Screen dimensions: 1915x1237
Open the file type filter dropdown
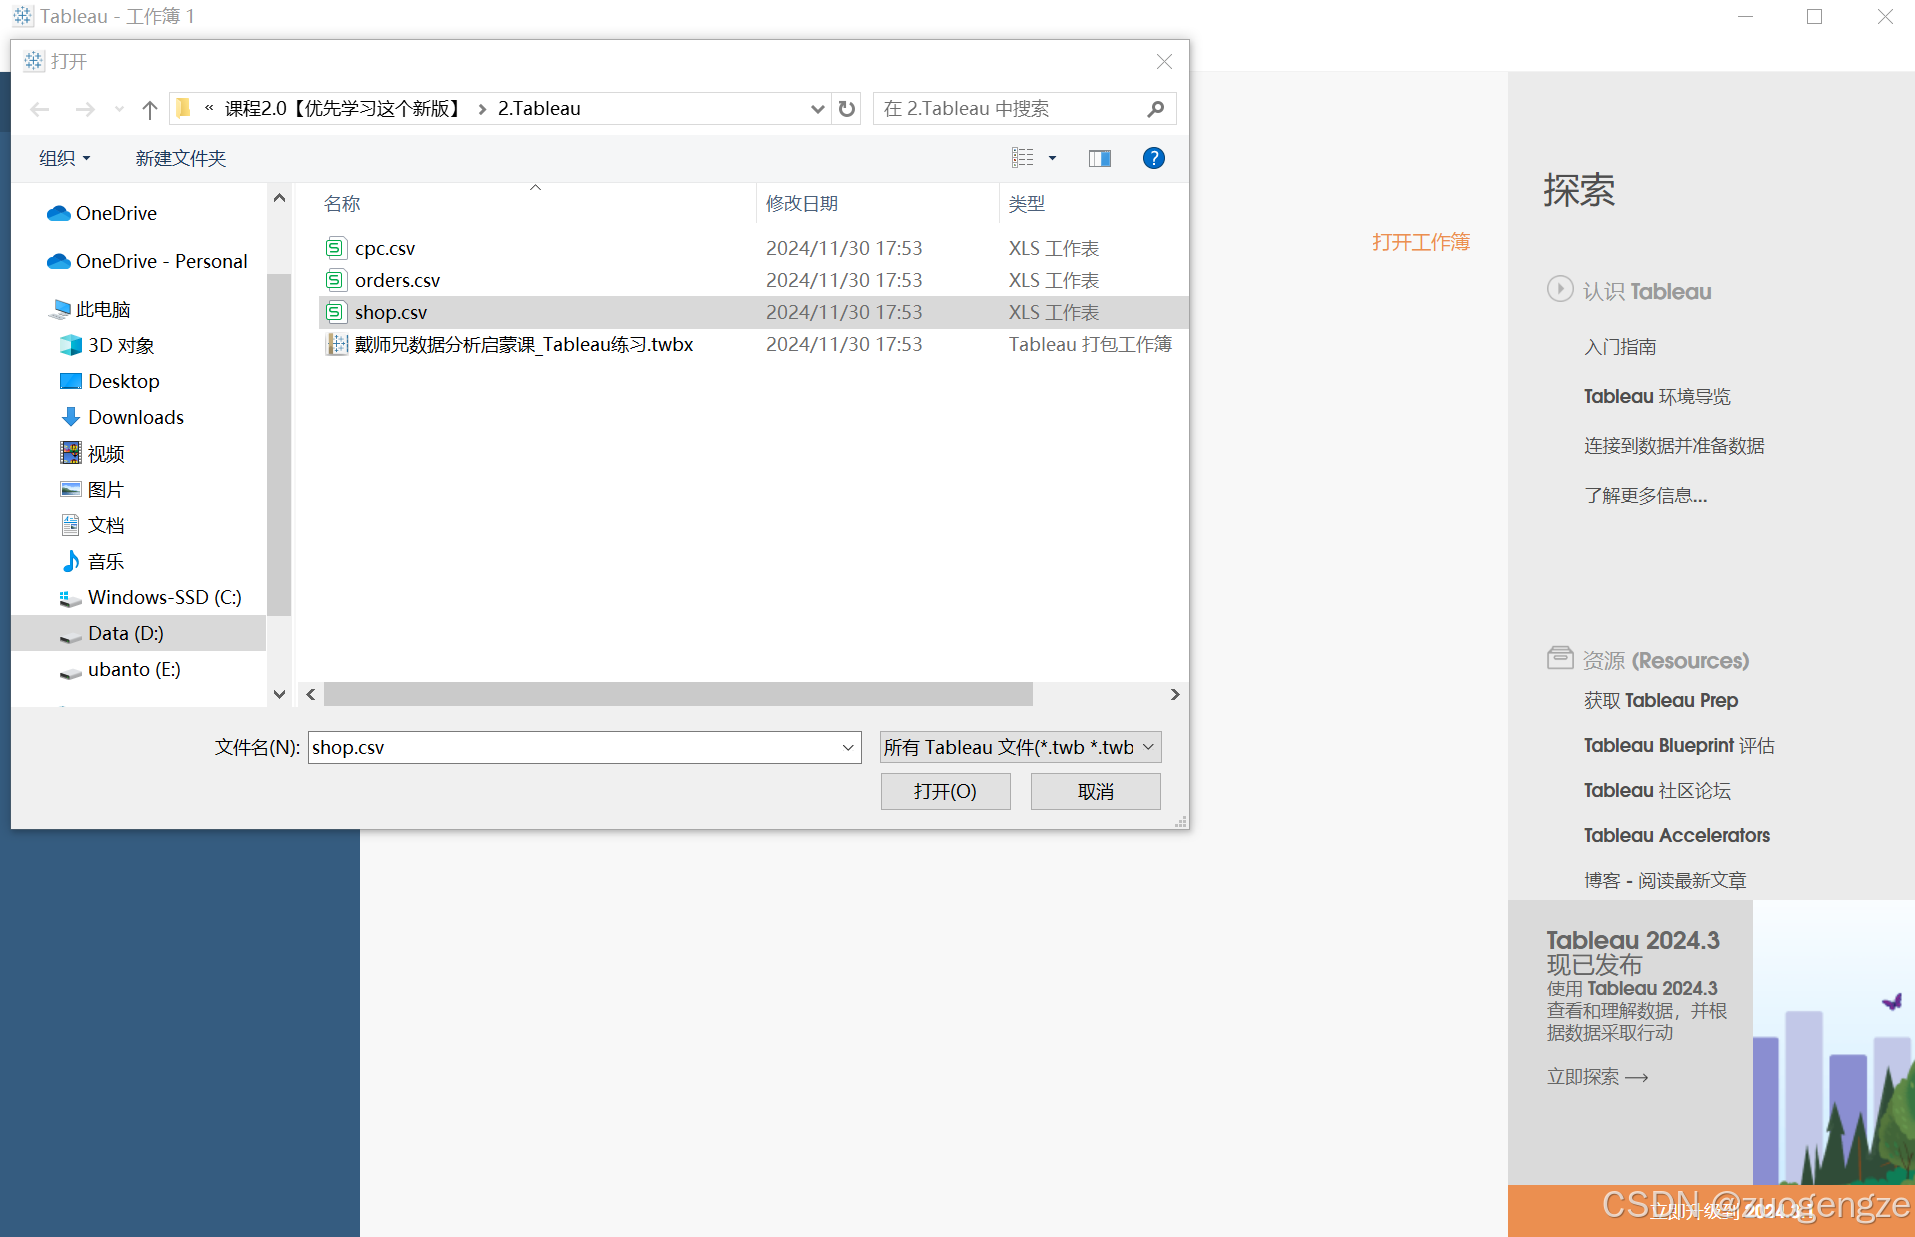click(1020, 747)
